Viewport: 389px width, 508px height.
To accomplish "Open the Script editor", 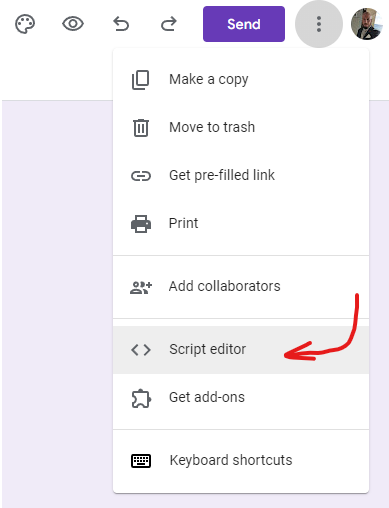I will [x=241, y=350].
